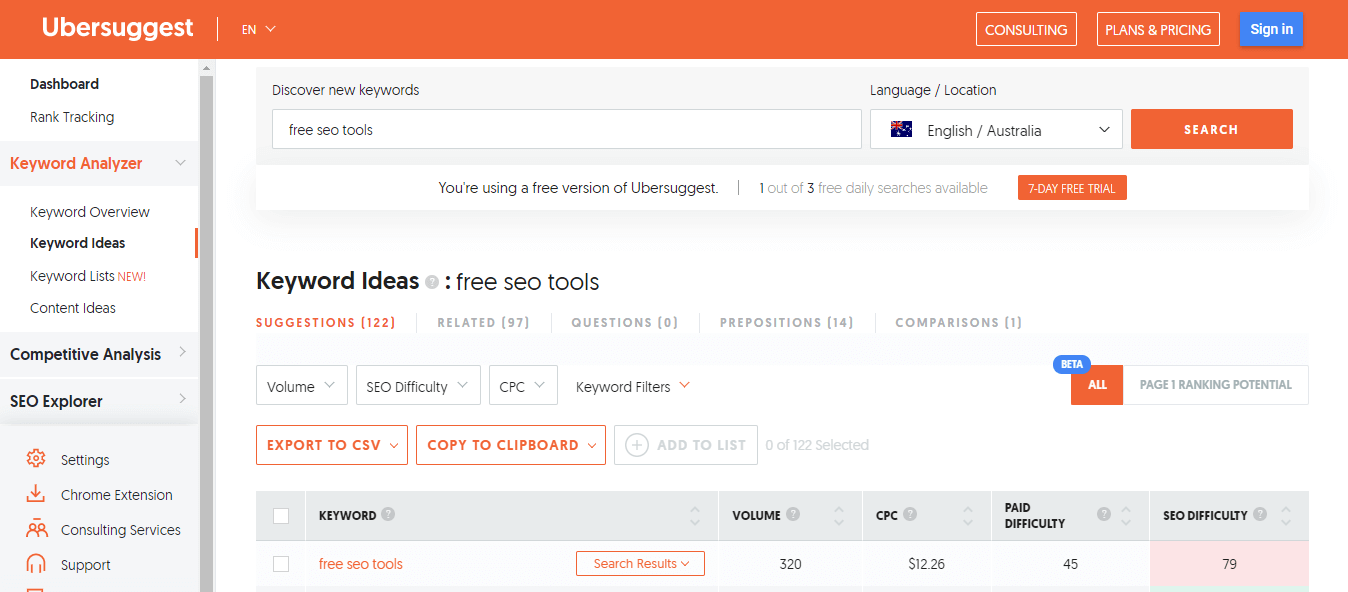Click the SEO difficulty value 79

point(1230,564)
